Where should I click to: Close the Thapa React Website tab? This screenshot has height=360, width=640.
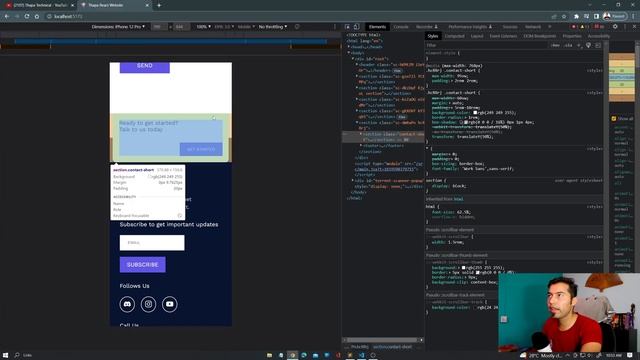pos(147,5)
